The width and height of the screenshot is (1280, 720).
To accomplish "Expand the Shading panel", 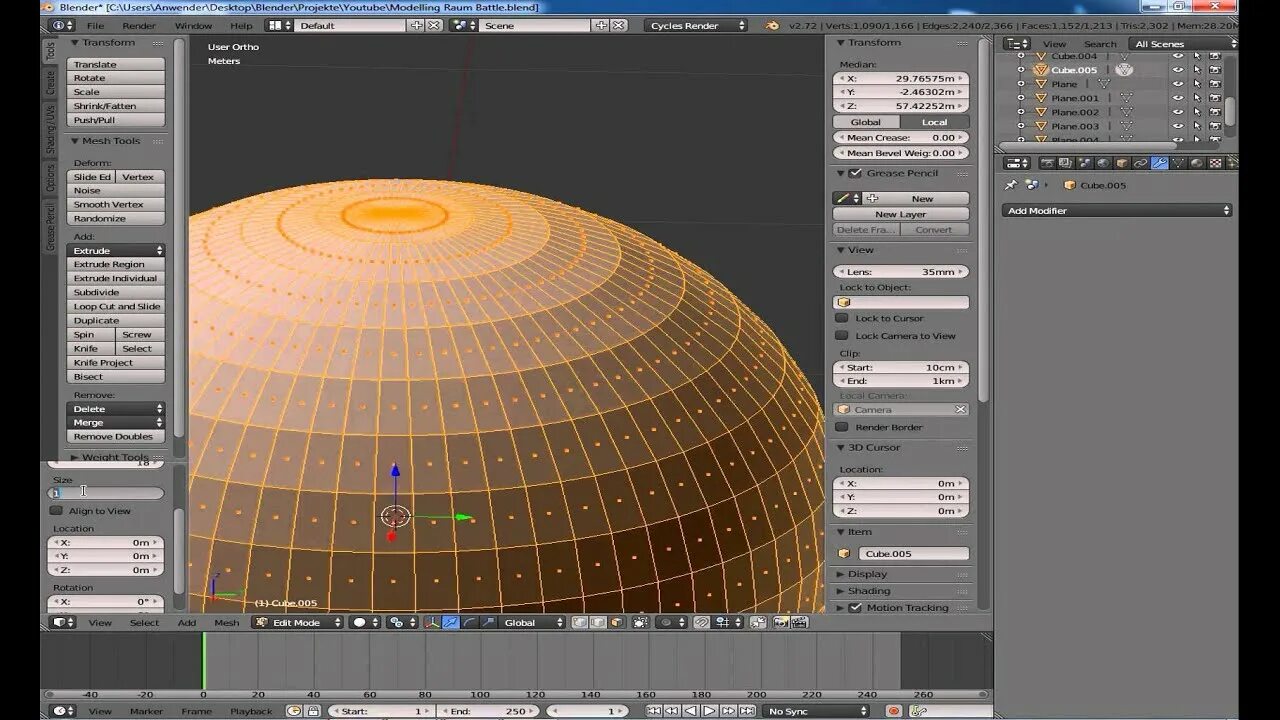I will coord(868,591).
